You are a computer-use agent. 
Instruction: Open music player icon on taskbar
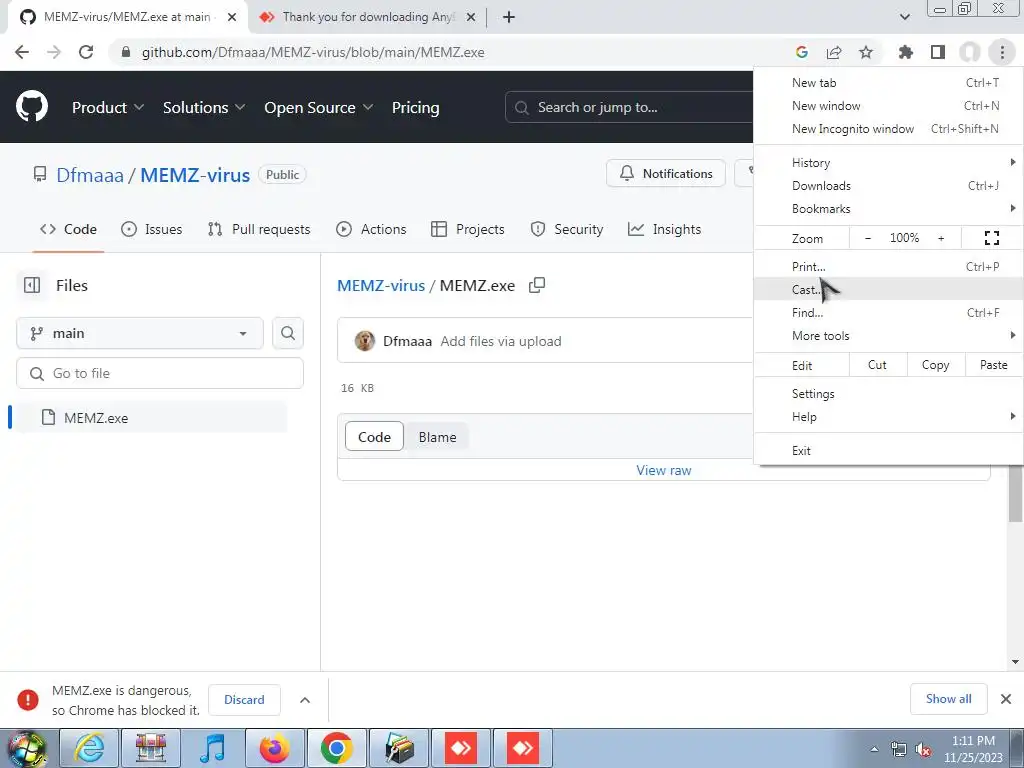(x=213, y=748)
